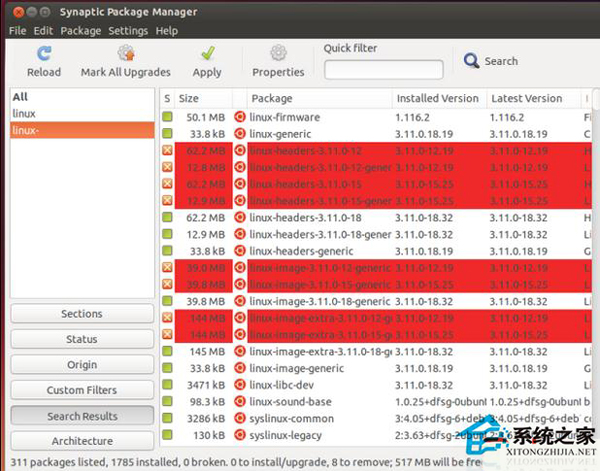600x471 pixels.
Task: Click removal mark box for linux-headers-3.11.0-12
Action: [167, 150]
